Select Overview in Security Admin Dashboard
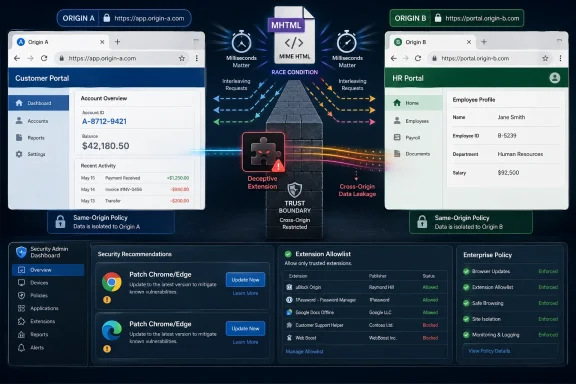Screen dimensions: 576x384 tap(48, 270)
